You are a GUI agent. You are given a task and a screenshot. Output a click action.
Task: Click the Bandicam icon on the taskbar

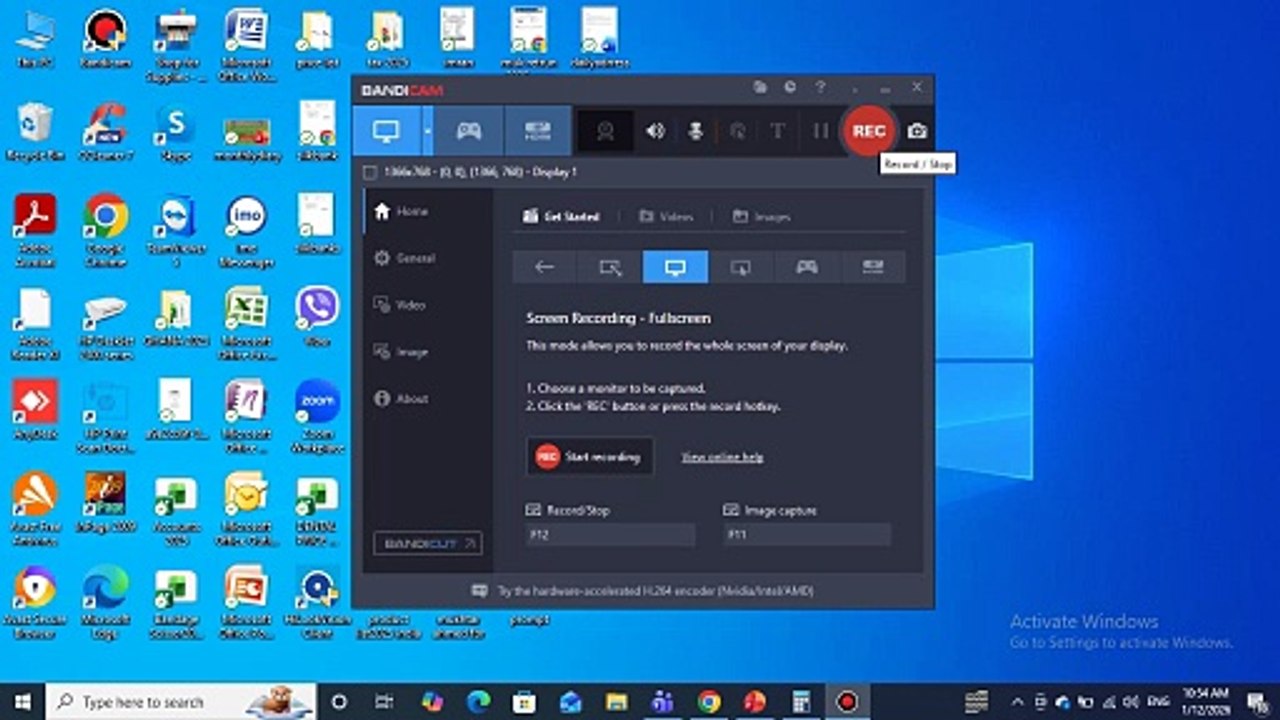[x=848, y=702]
